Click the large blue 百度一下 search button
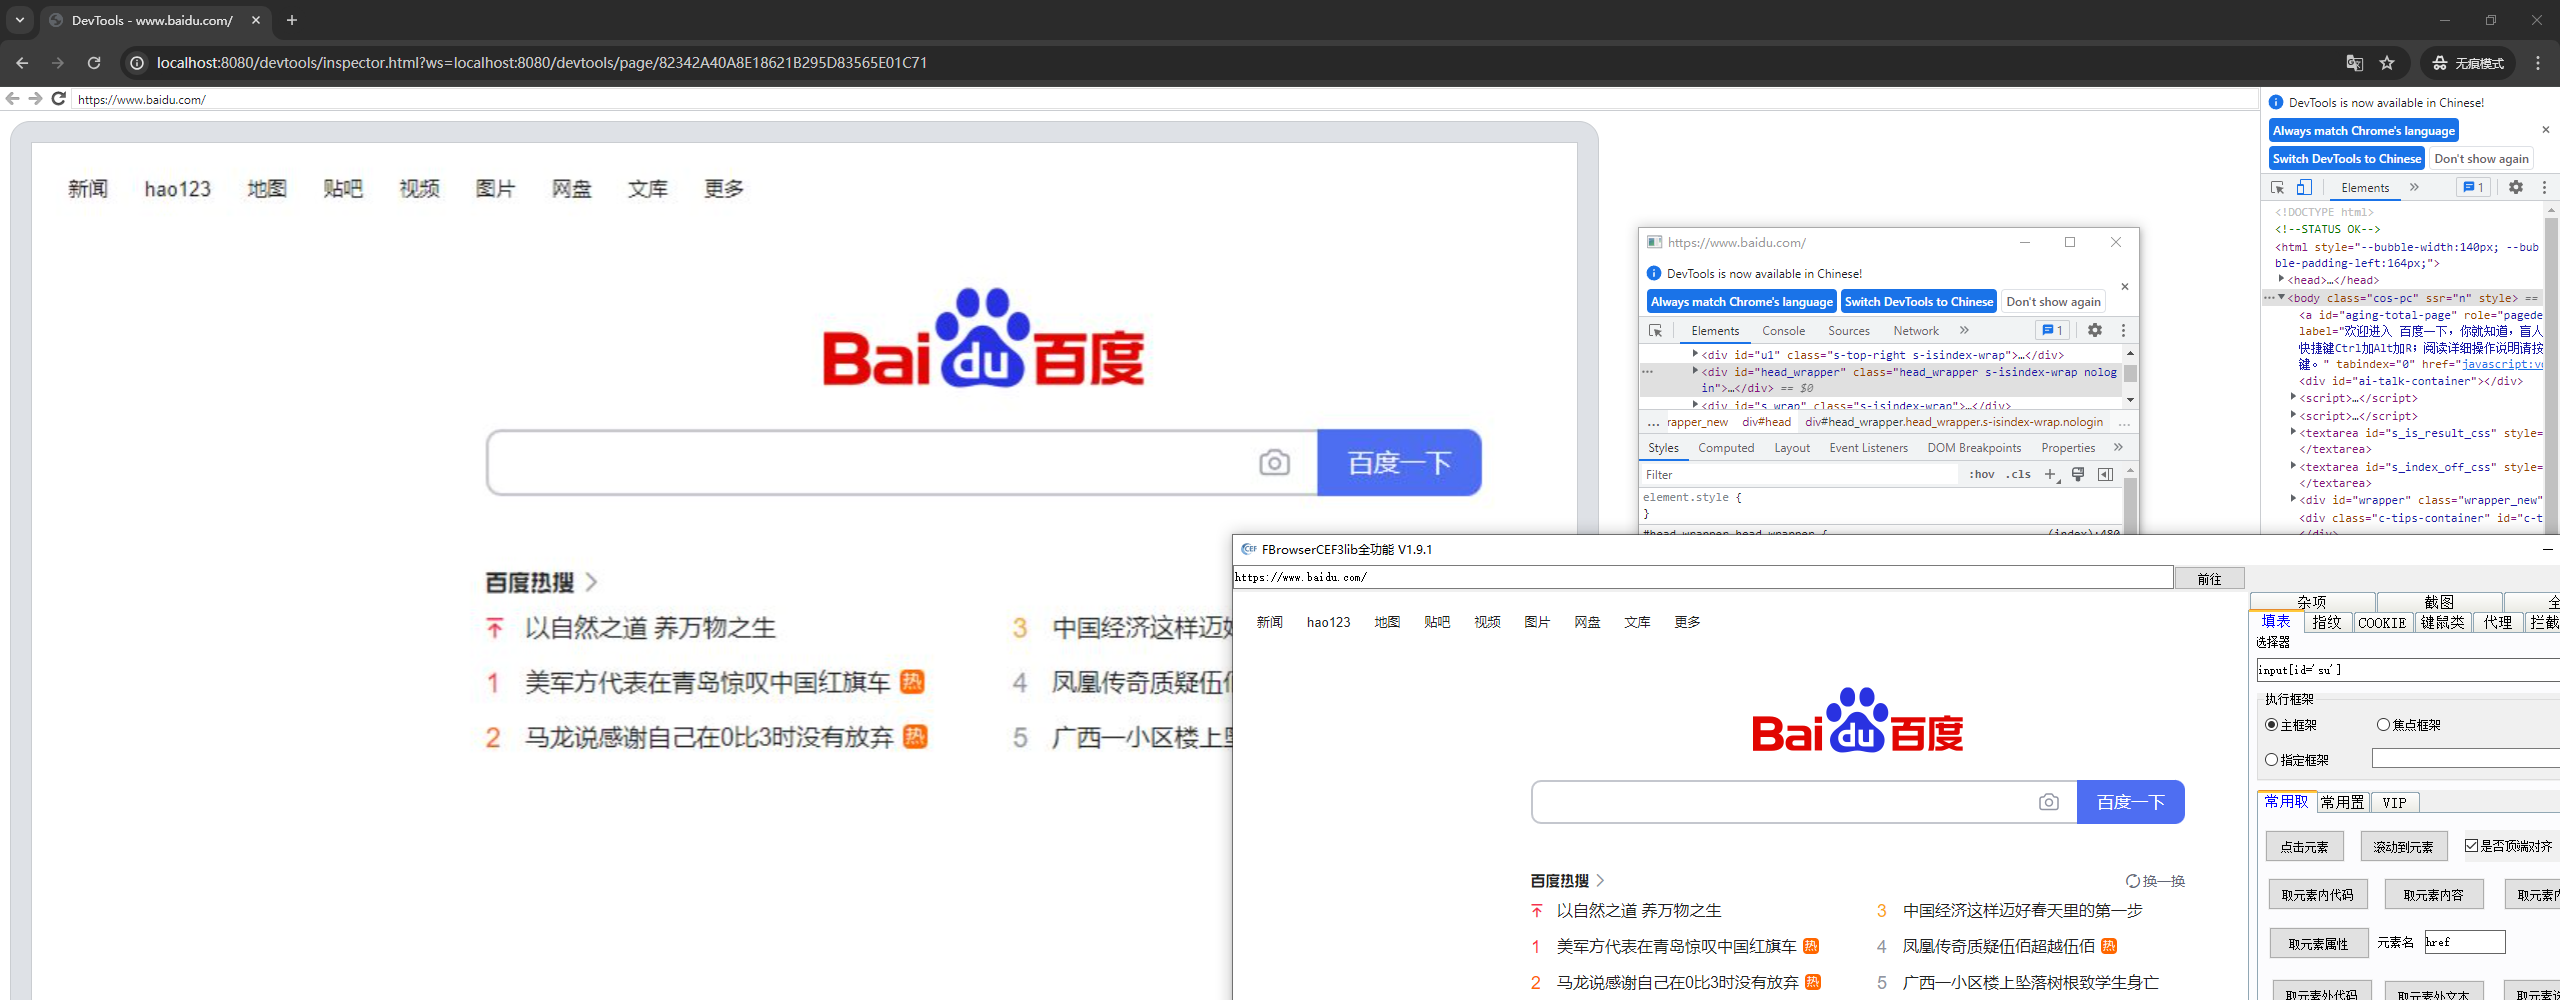 point(1399,463)
